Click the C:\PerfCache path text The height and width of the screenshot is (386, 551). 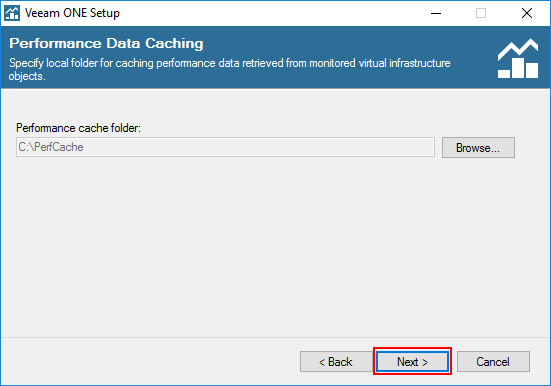(x=51, y=147)
